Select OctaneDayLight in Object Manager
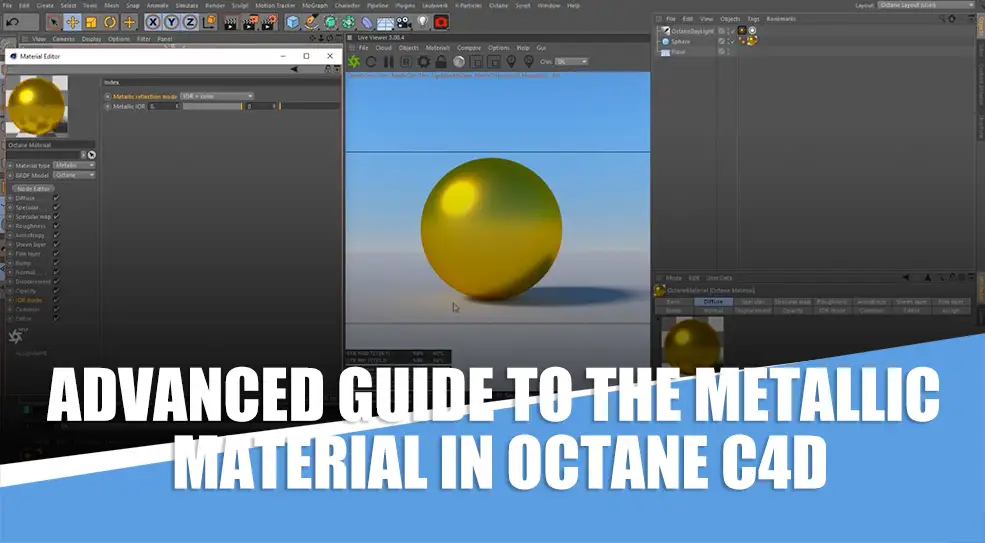985x543 pixels. [692, 31]
